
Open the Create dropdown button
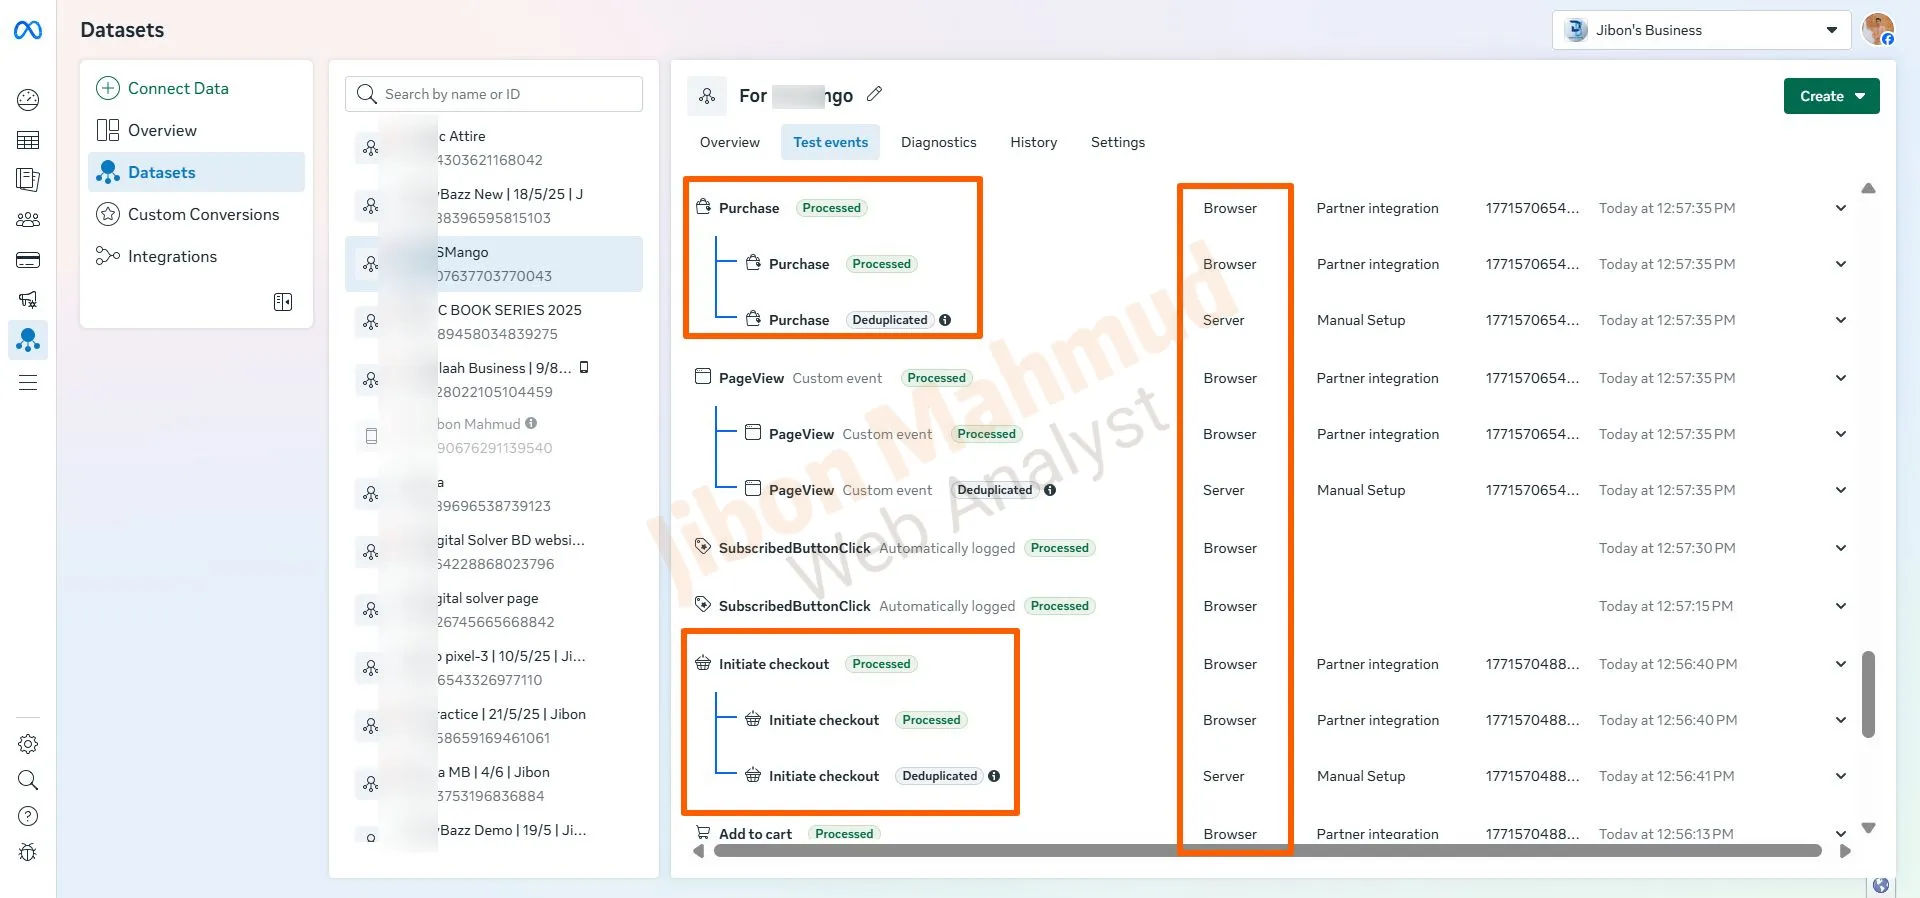point(1831,96)
